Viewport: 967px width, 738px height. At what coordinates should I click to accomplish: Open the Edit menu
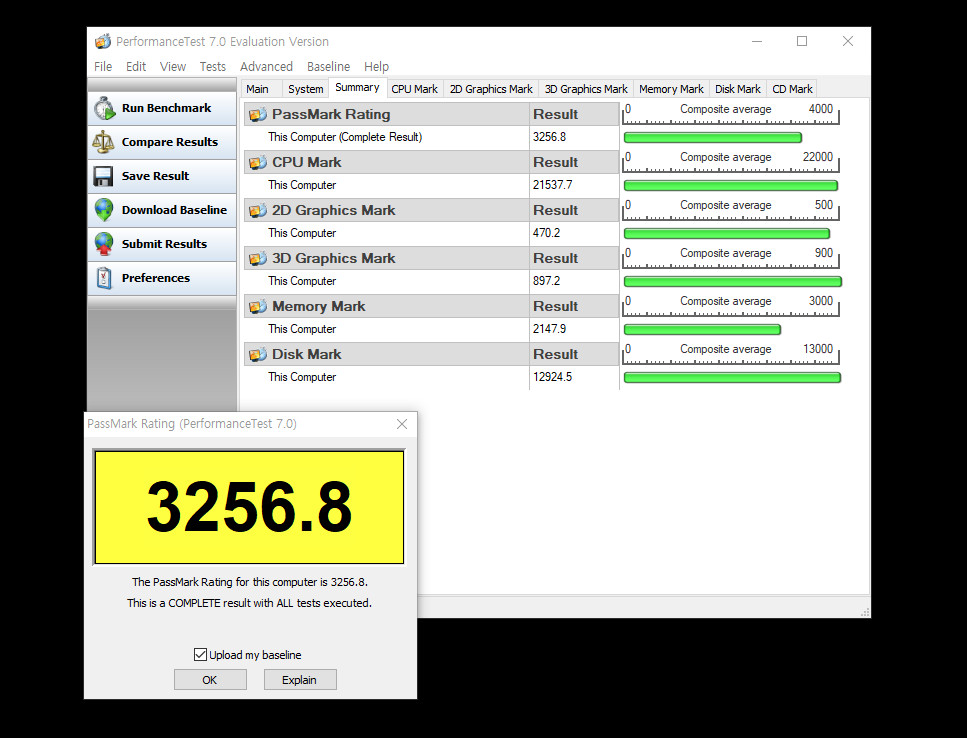coord(136,67)
